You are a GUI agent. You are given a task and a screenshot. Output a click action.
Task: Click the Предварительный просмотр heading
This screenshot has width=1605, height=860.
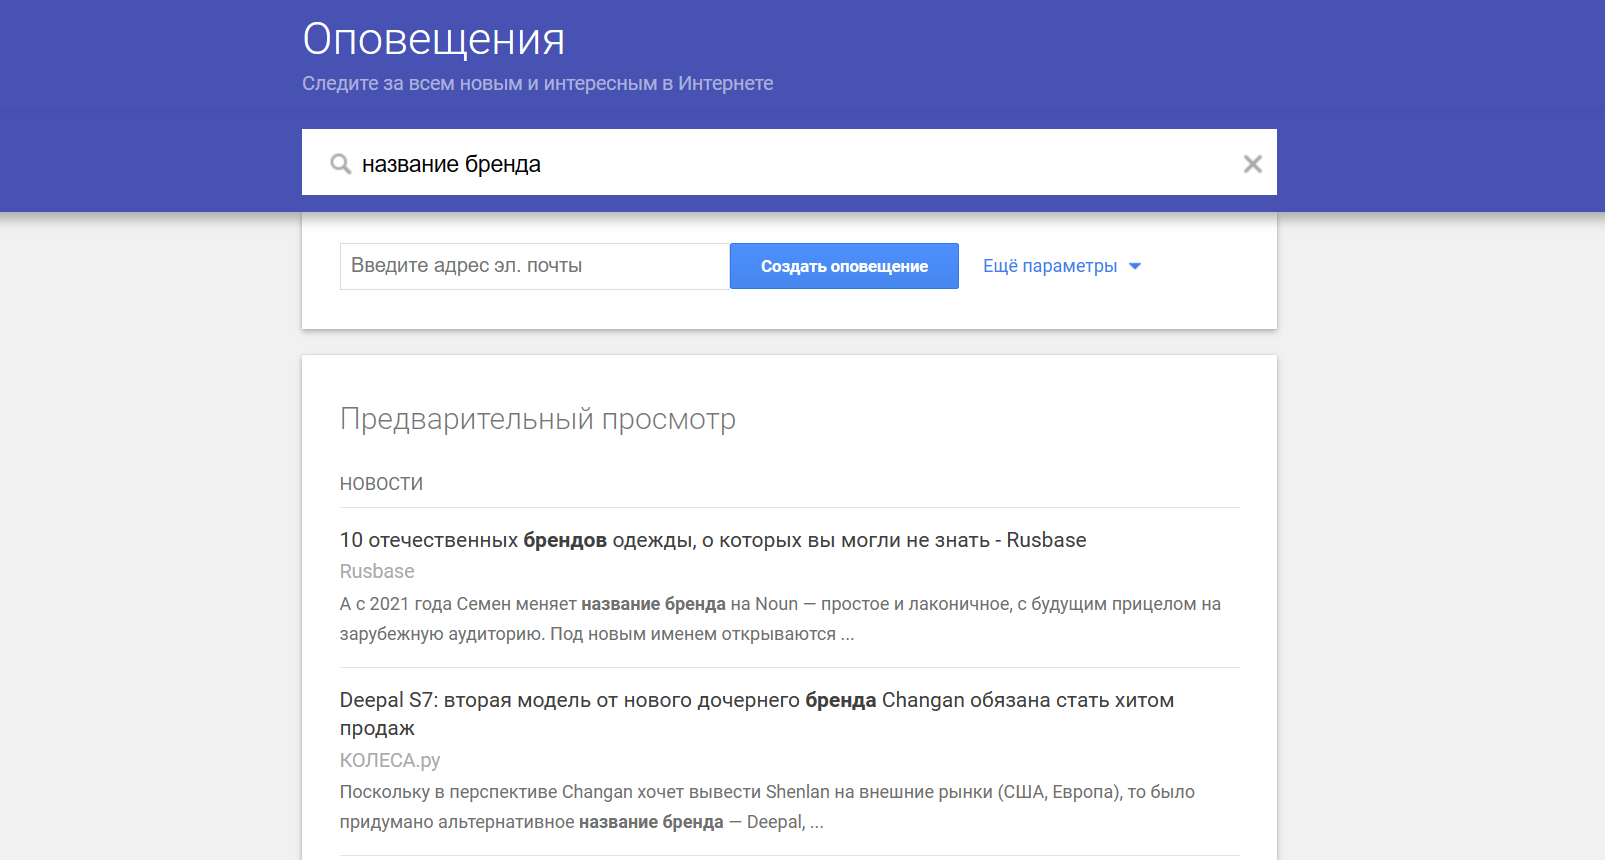point(538,419)
